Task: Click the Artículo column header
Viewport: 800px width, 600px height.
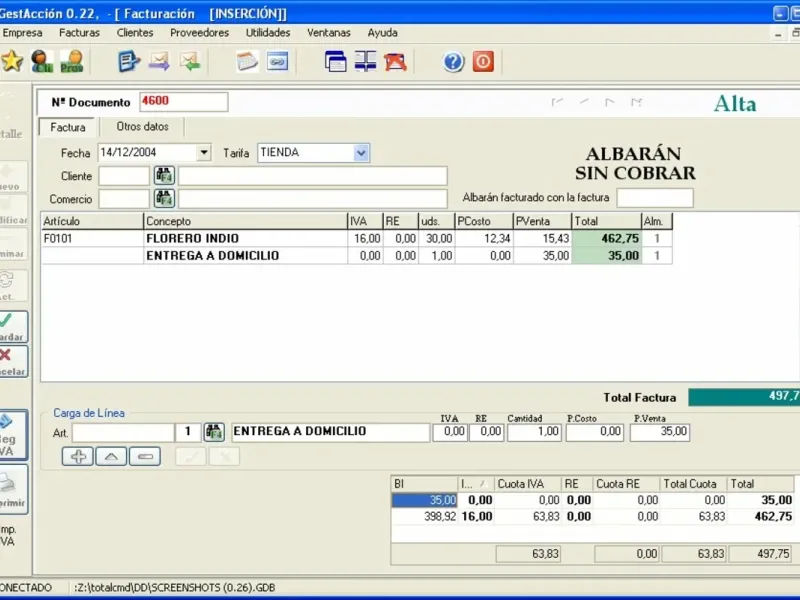Action: (x=92, y=221)
